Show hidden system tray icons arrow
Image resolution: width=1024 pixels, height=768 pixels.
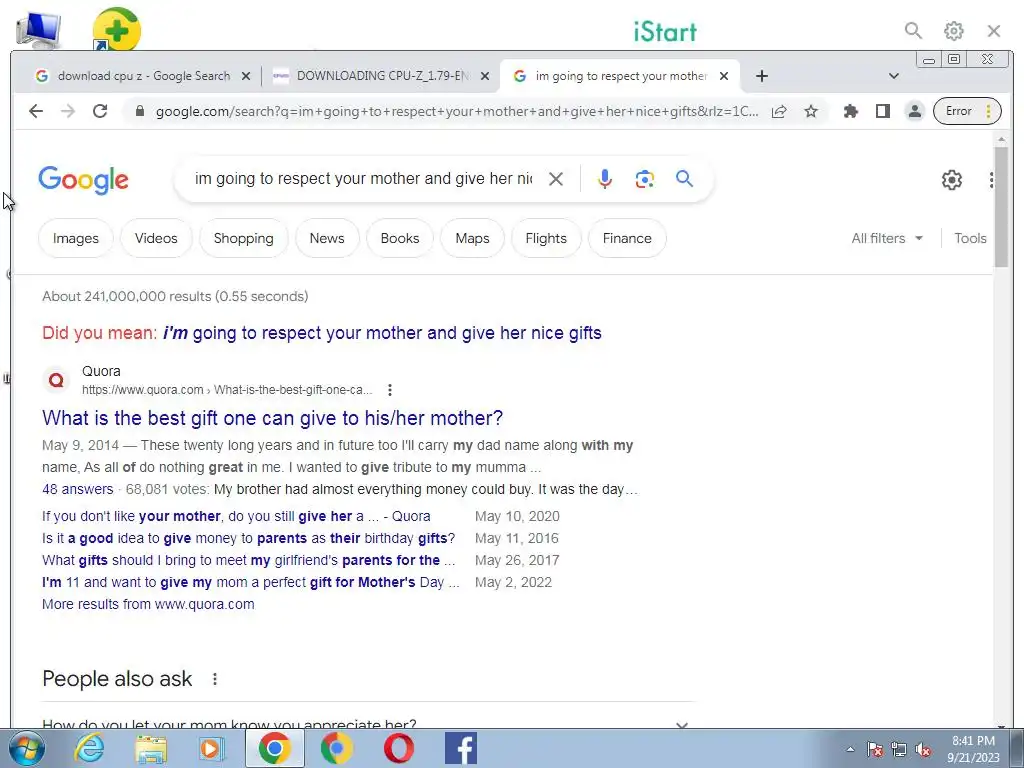pos(850,750)
